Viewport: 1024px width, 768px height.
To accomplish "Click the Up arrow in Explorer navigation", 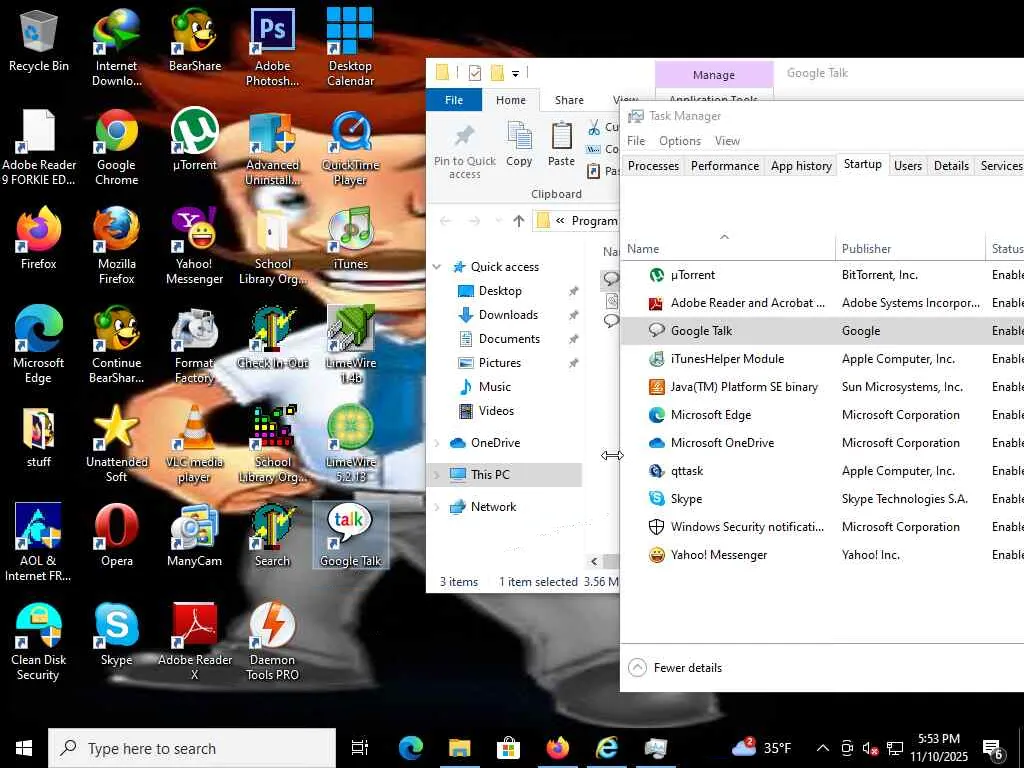I will point(519,221).
